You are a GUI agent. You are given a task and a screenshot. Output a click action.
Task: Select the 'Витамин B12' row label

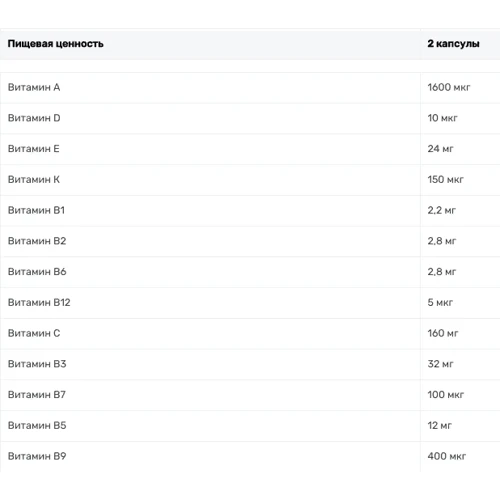pyautogui.click(x=39, y=302)
